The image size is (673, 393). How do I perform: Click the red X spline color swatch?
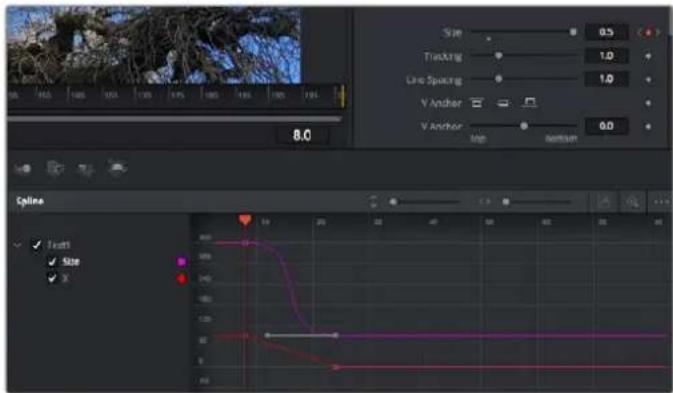pyautogui.click(x=182, y=279)
